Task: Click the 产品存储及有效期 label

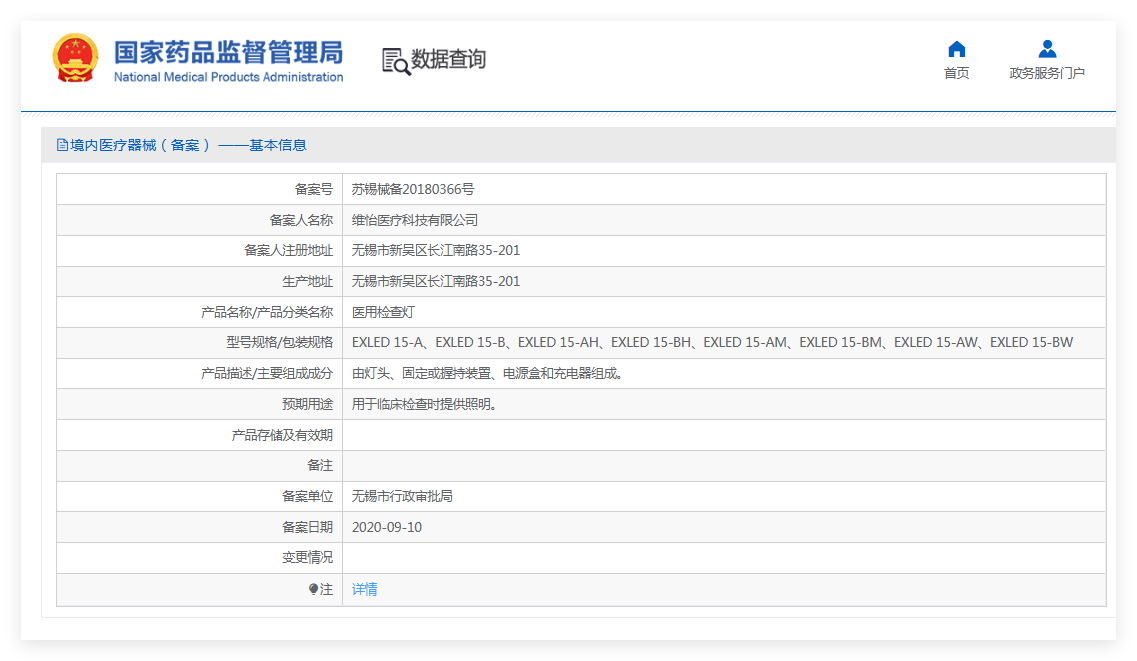Action: (x=282, y=435)
